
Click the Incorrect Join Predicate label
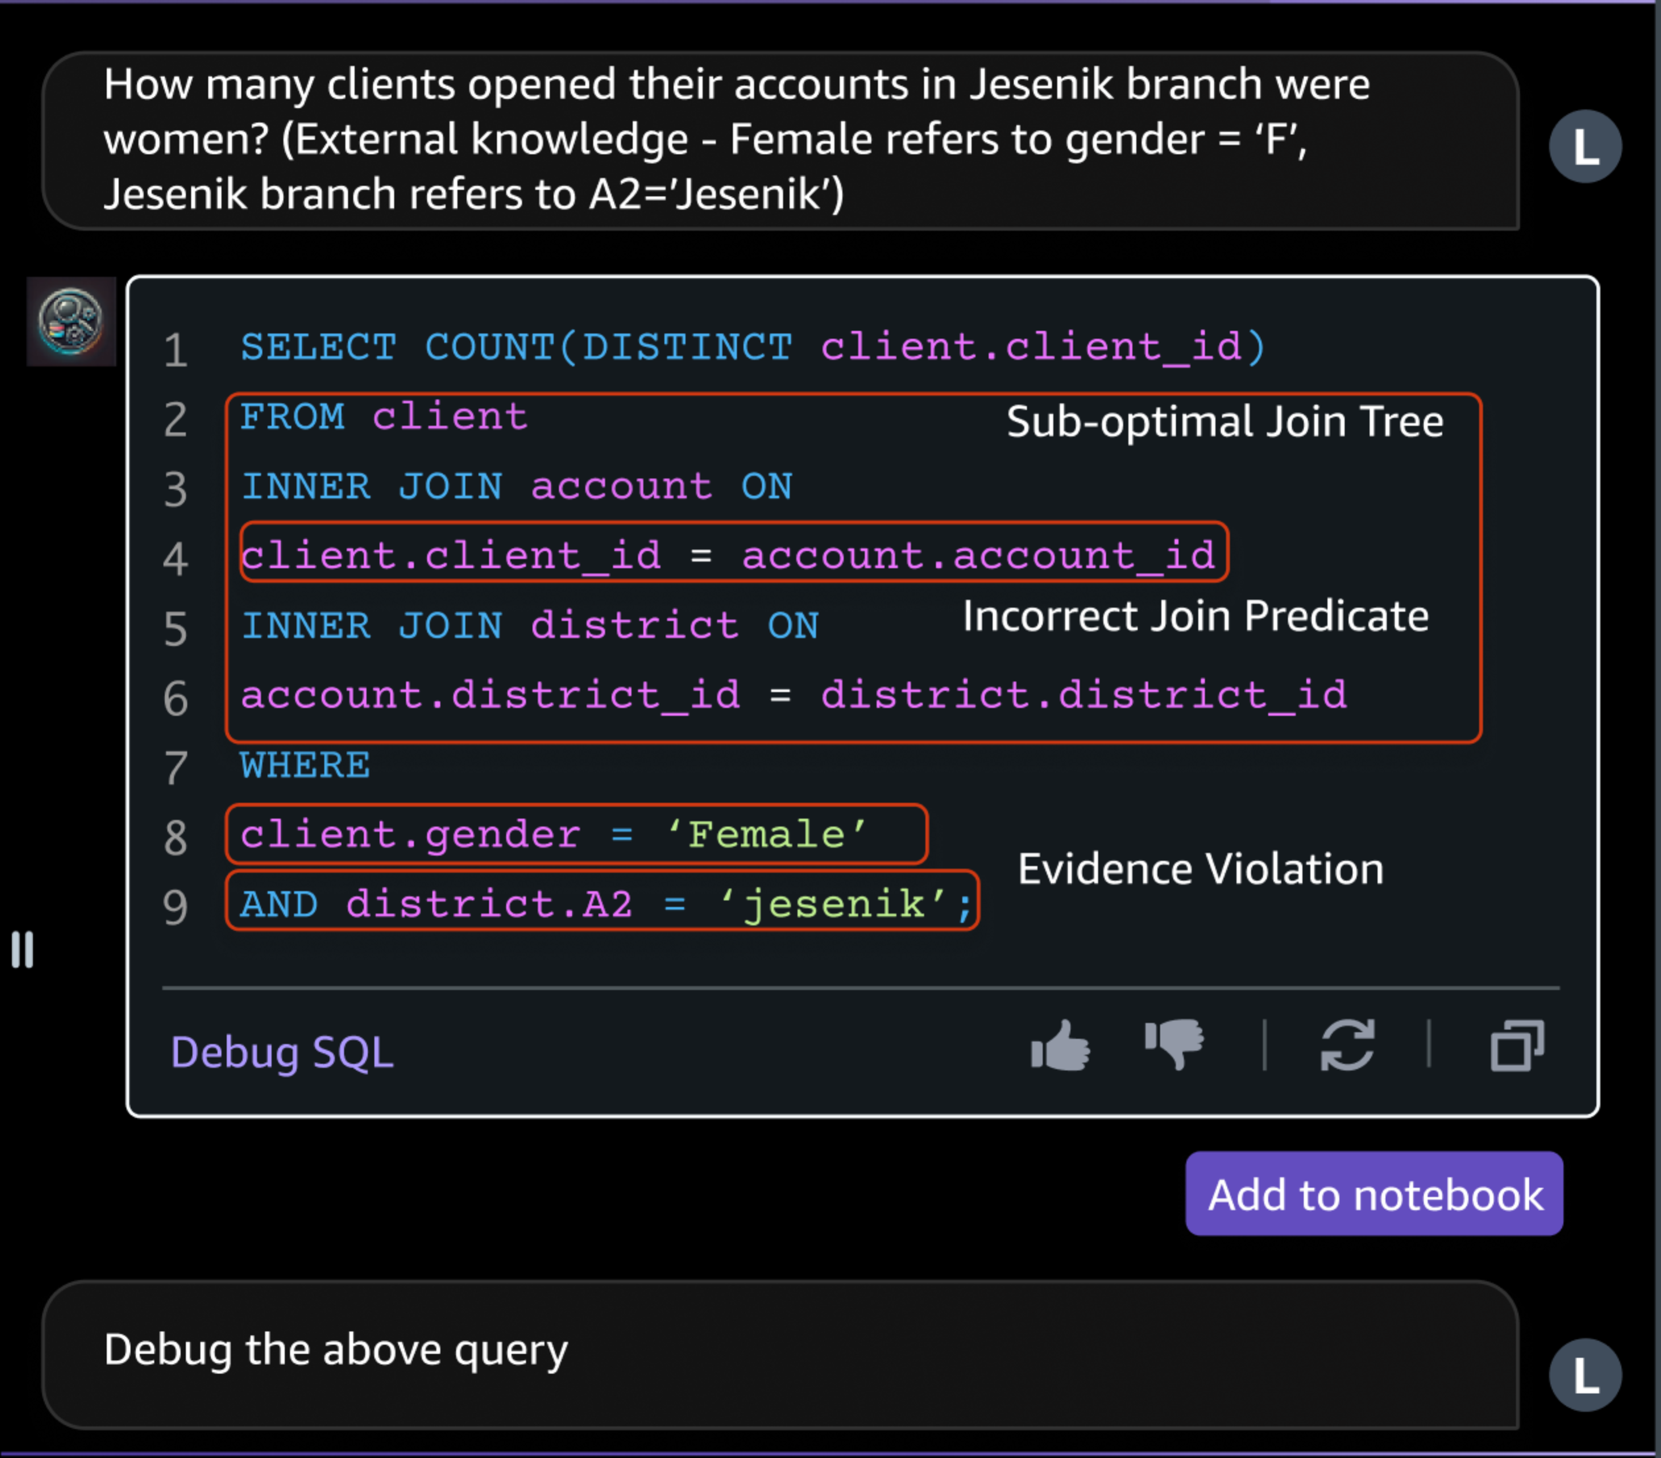(x=1195, y=616)
